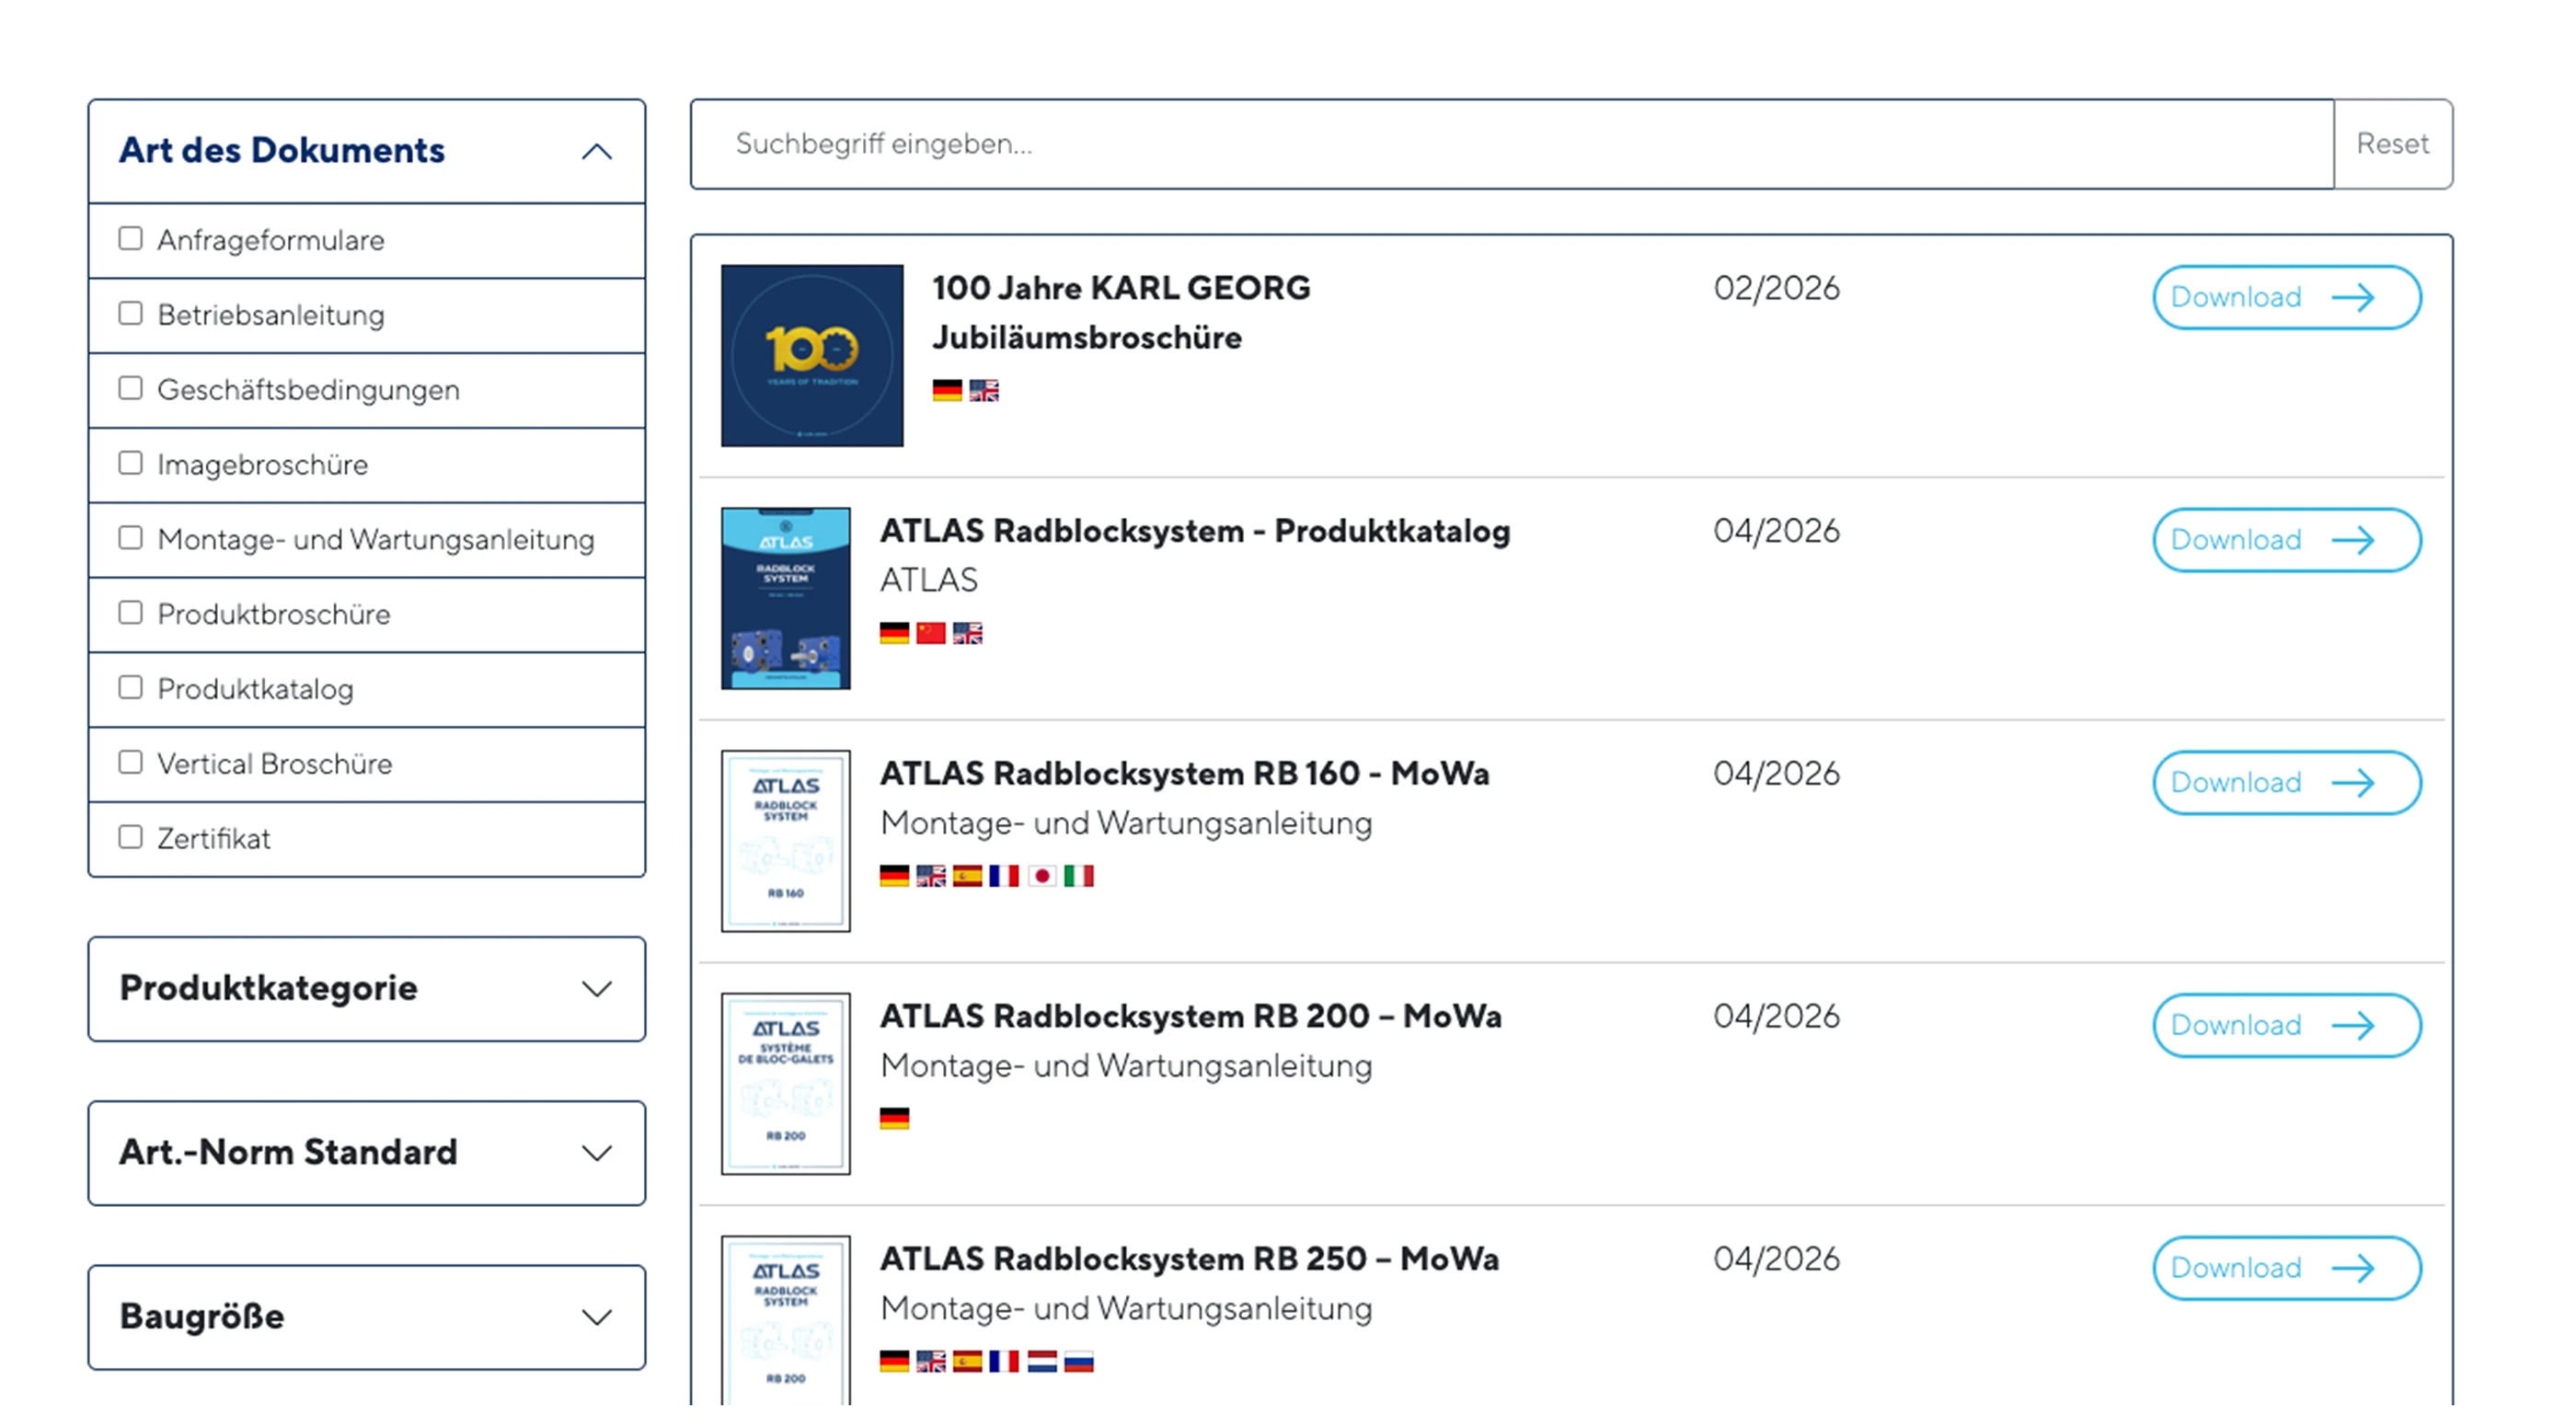Choose French flag for RB 250 MoWa
Screen dimensions: 2576x1426
[x=1004, y=1361]
